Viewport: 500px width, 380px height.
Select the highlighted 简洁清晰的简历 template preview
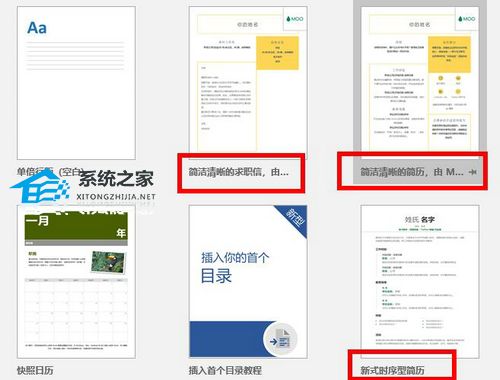(x=420, y=79)
